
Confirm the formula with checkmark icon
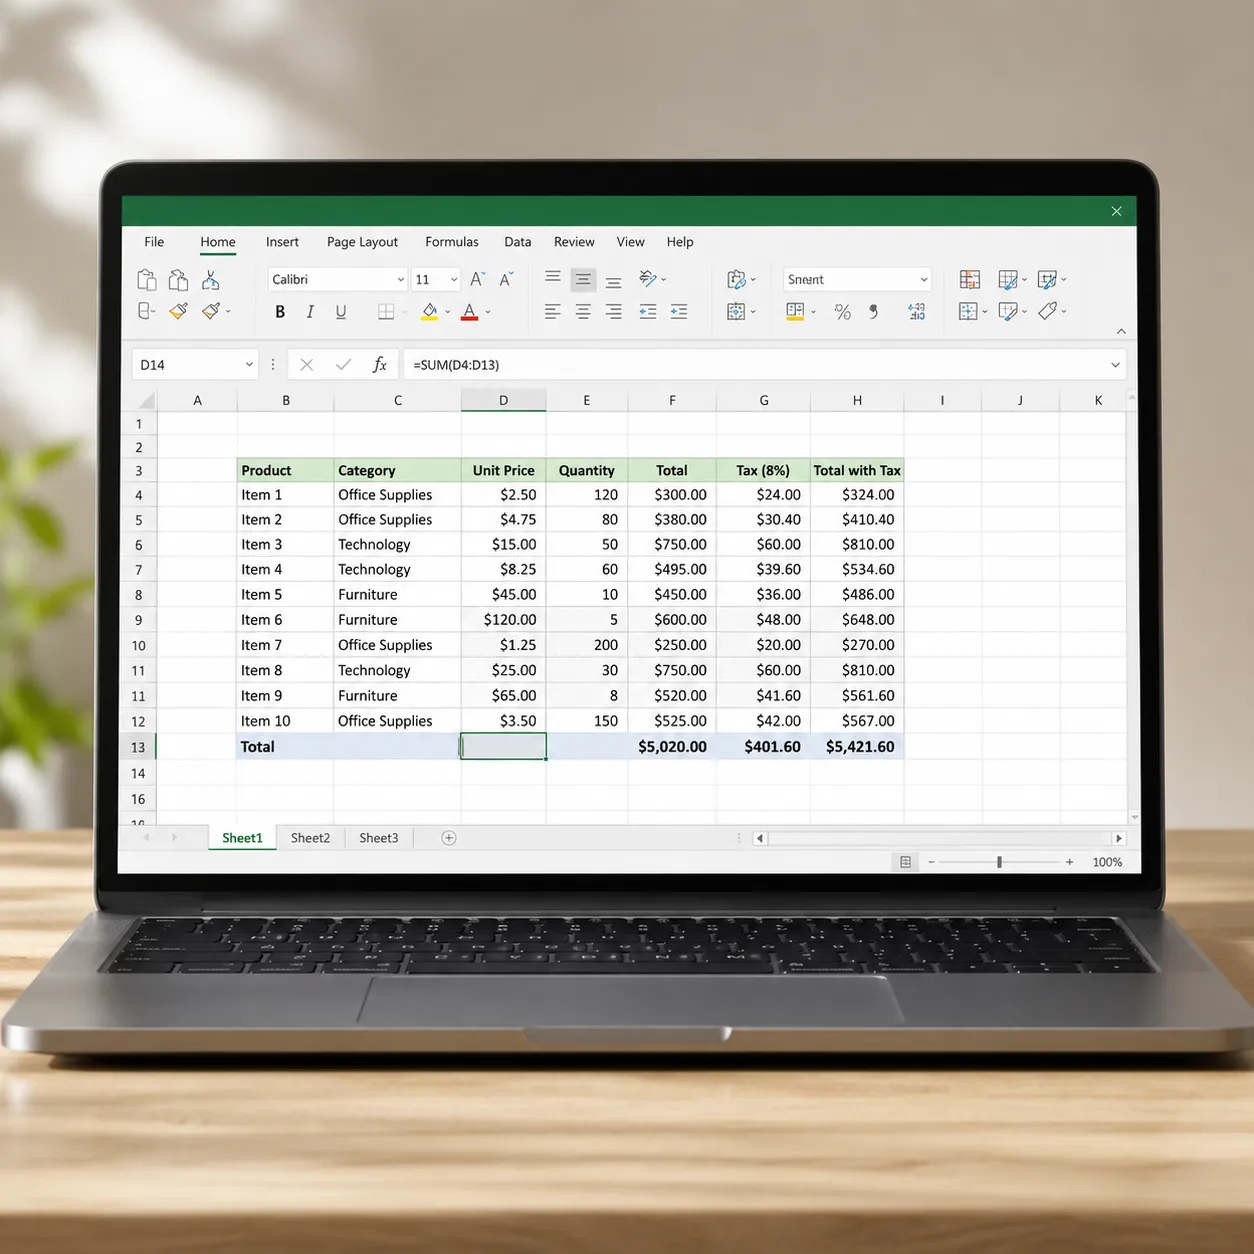coord(343,365)
